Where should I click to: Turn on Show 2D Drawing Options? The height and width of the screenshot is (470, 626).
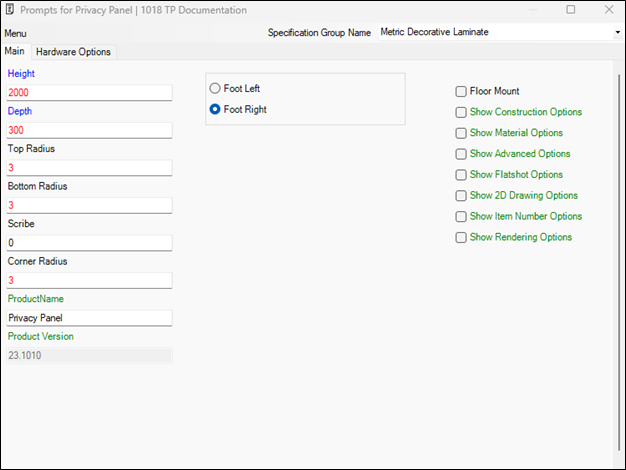pos(461,196)
